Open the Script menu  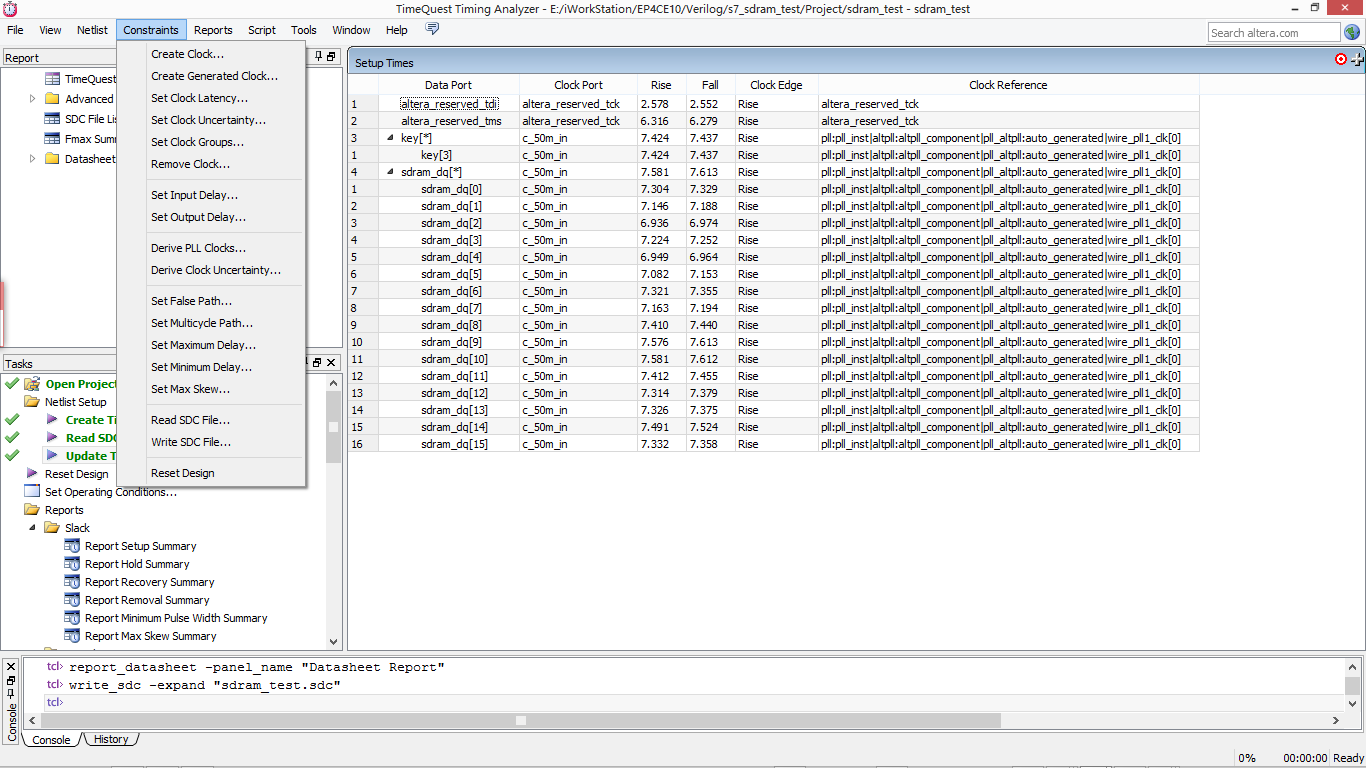tap(262, 30)
